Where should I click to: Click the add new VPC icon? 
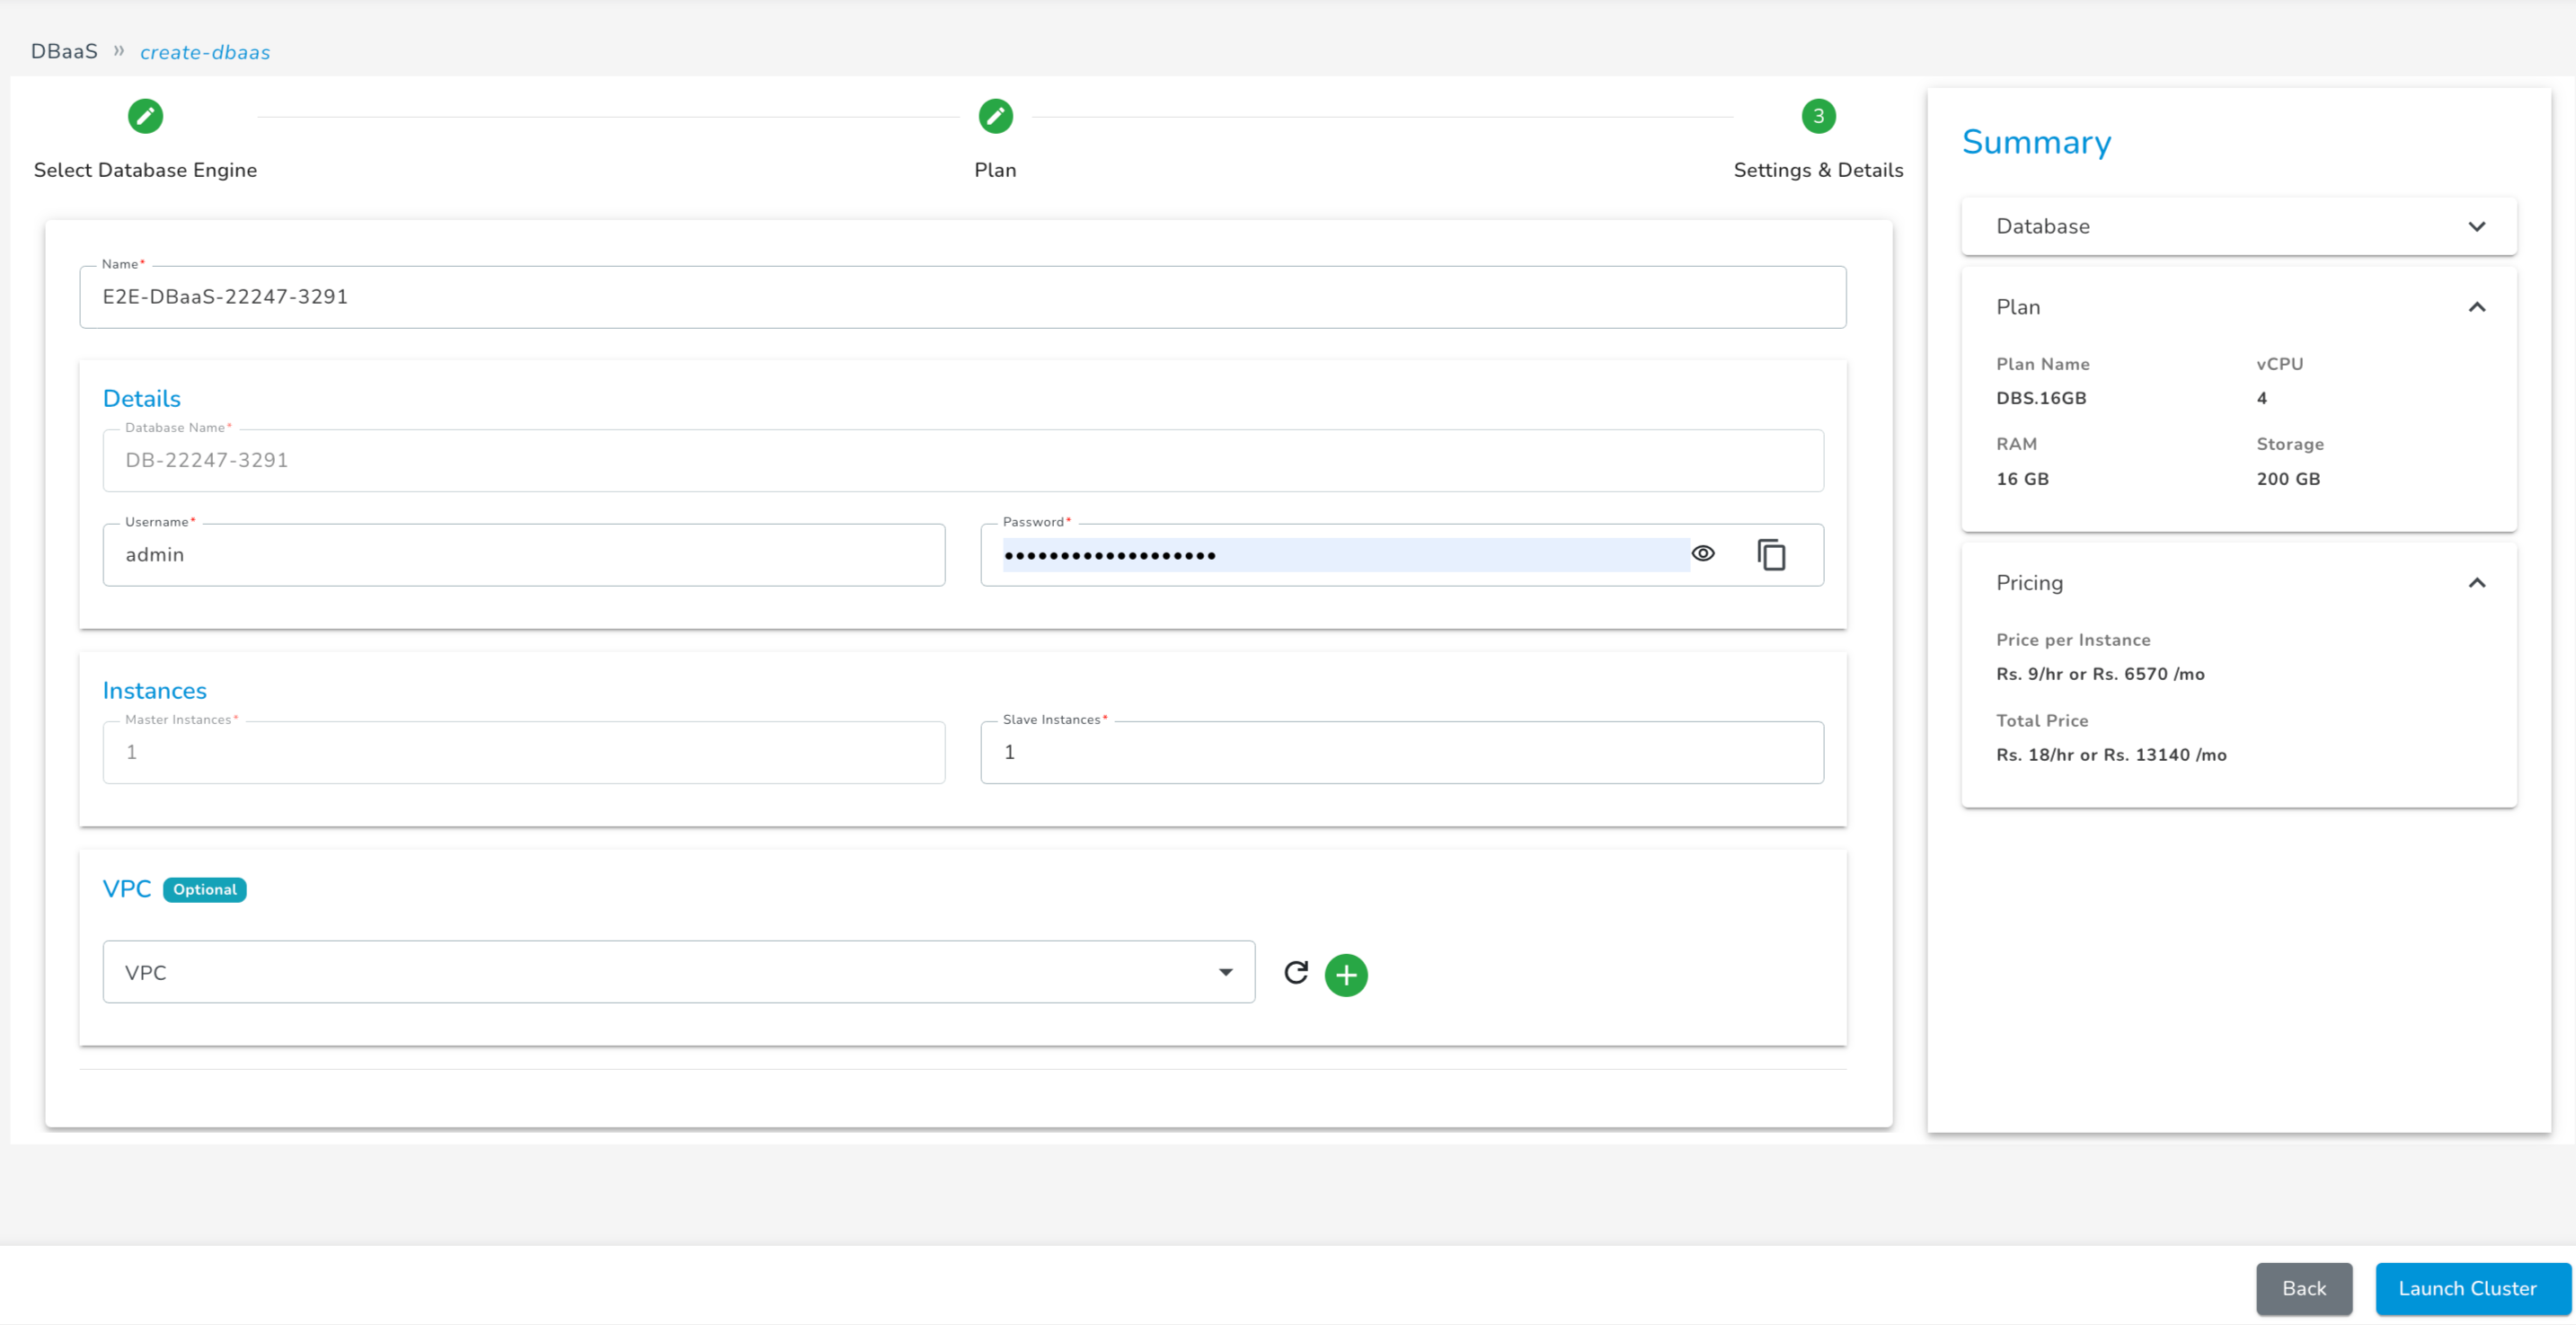coord(1345,974)
